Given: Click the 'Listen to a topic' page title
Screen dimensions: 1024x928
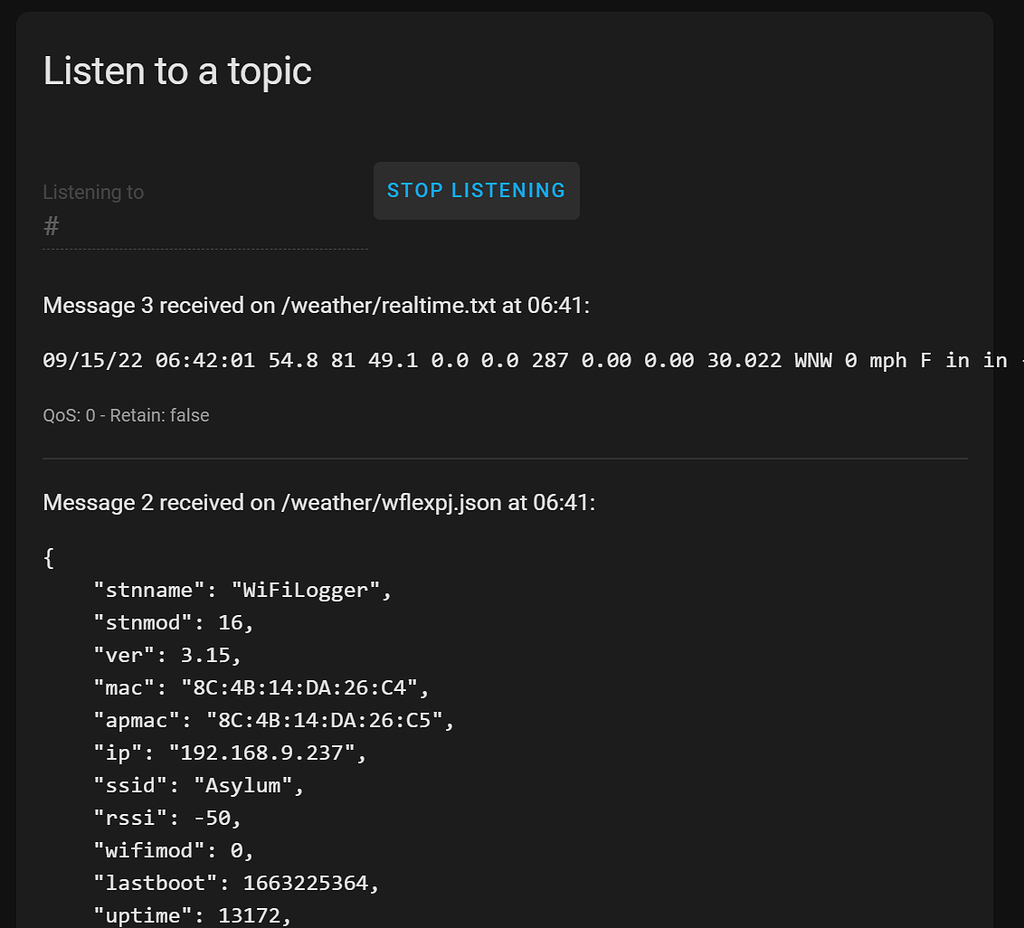Looking at the screenshot, I should click(x=177, y=71).
